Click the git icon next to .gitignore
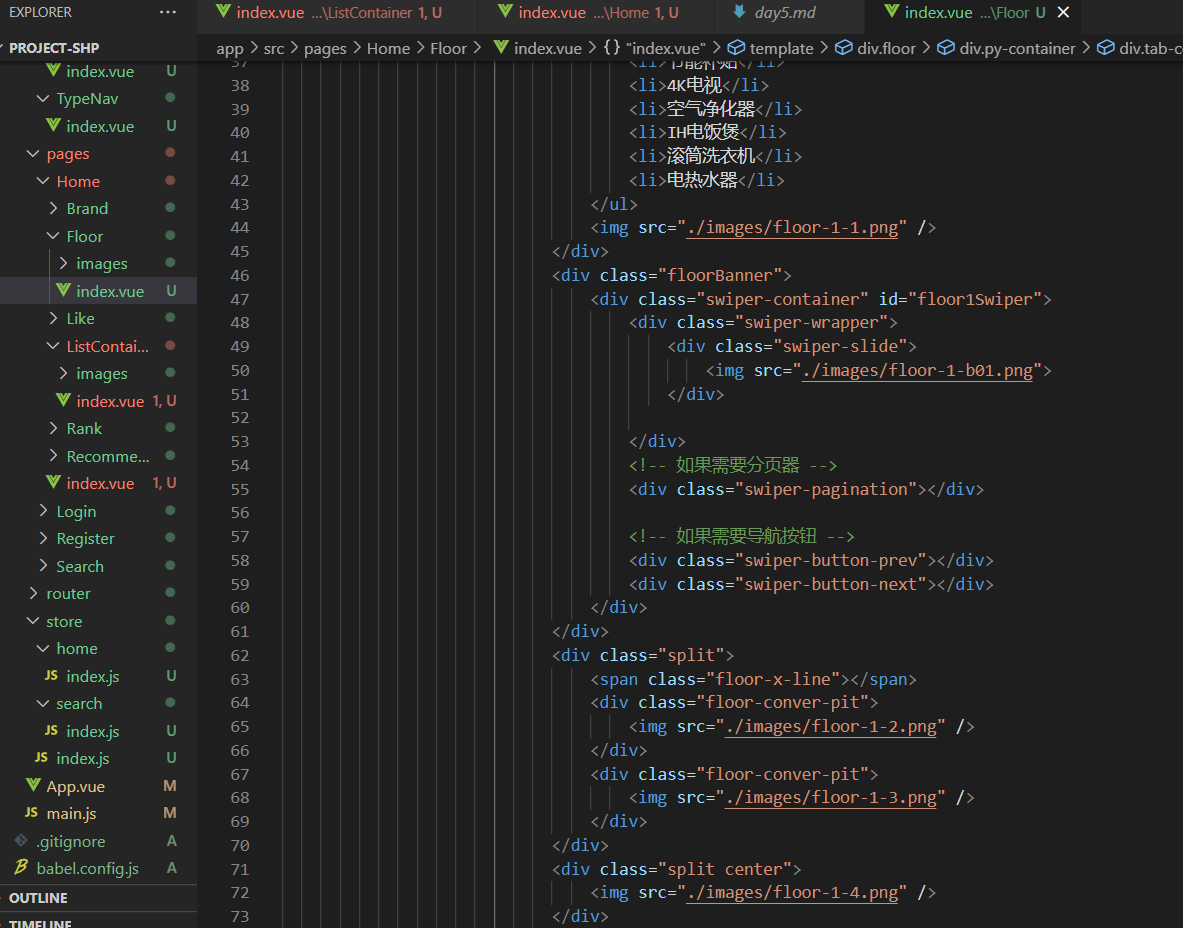This screenshot has height=928, width=1183. [x=20, y=841]
